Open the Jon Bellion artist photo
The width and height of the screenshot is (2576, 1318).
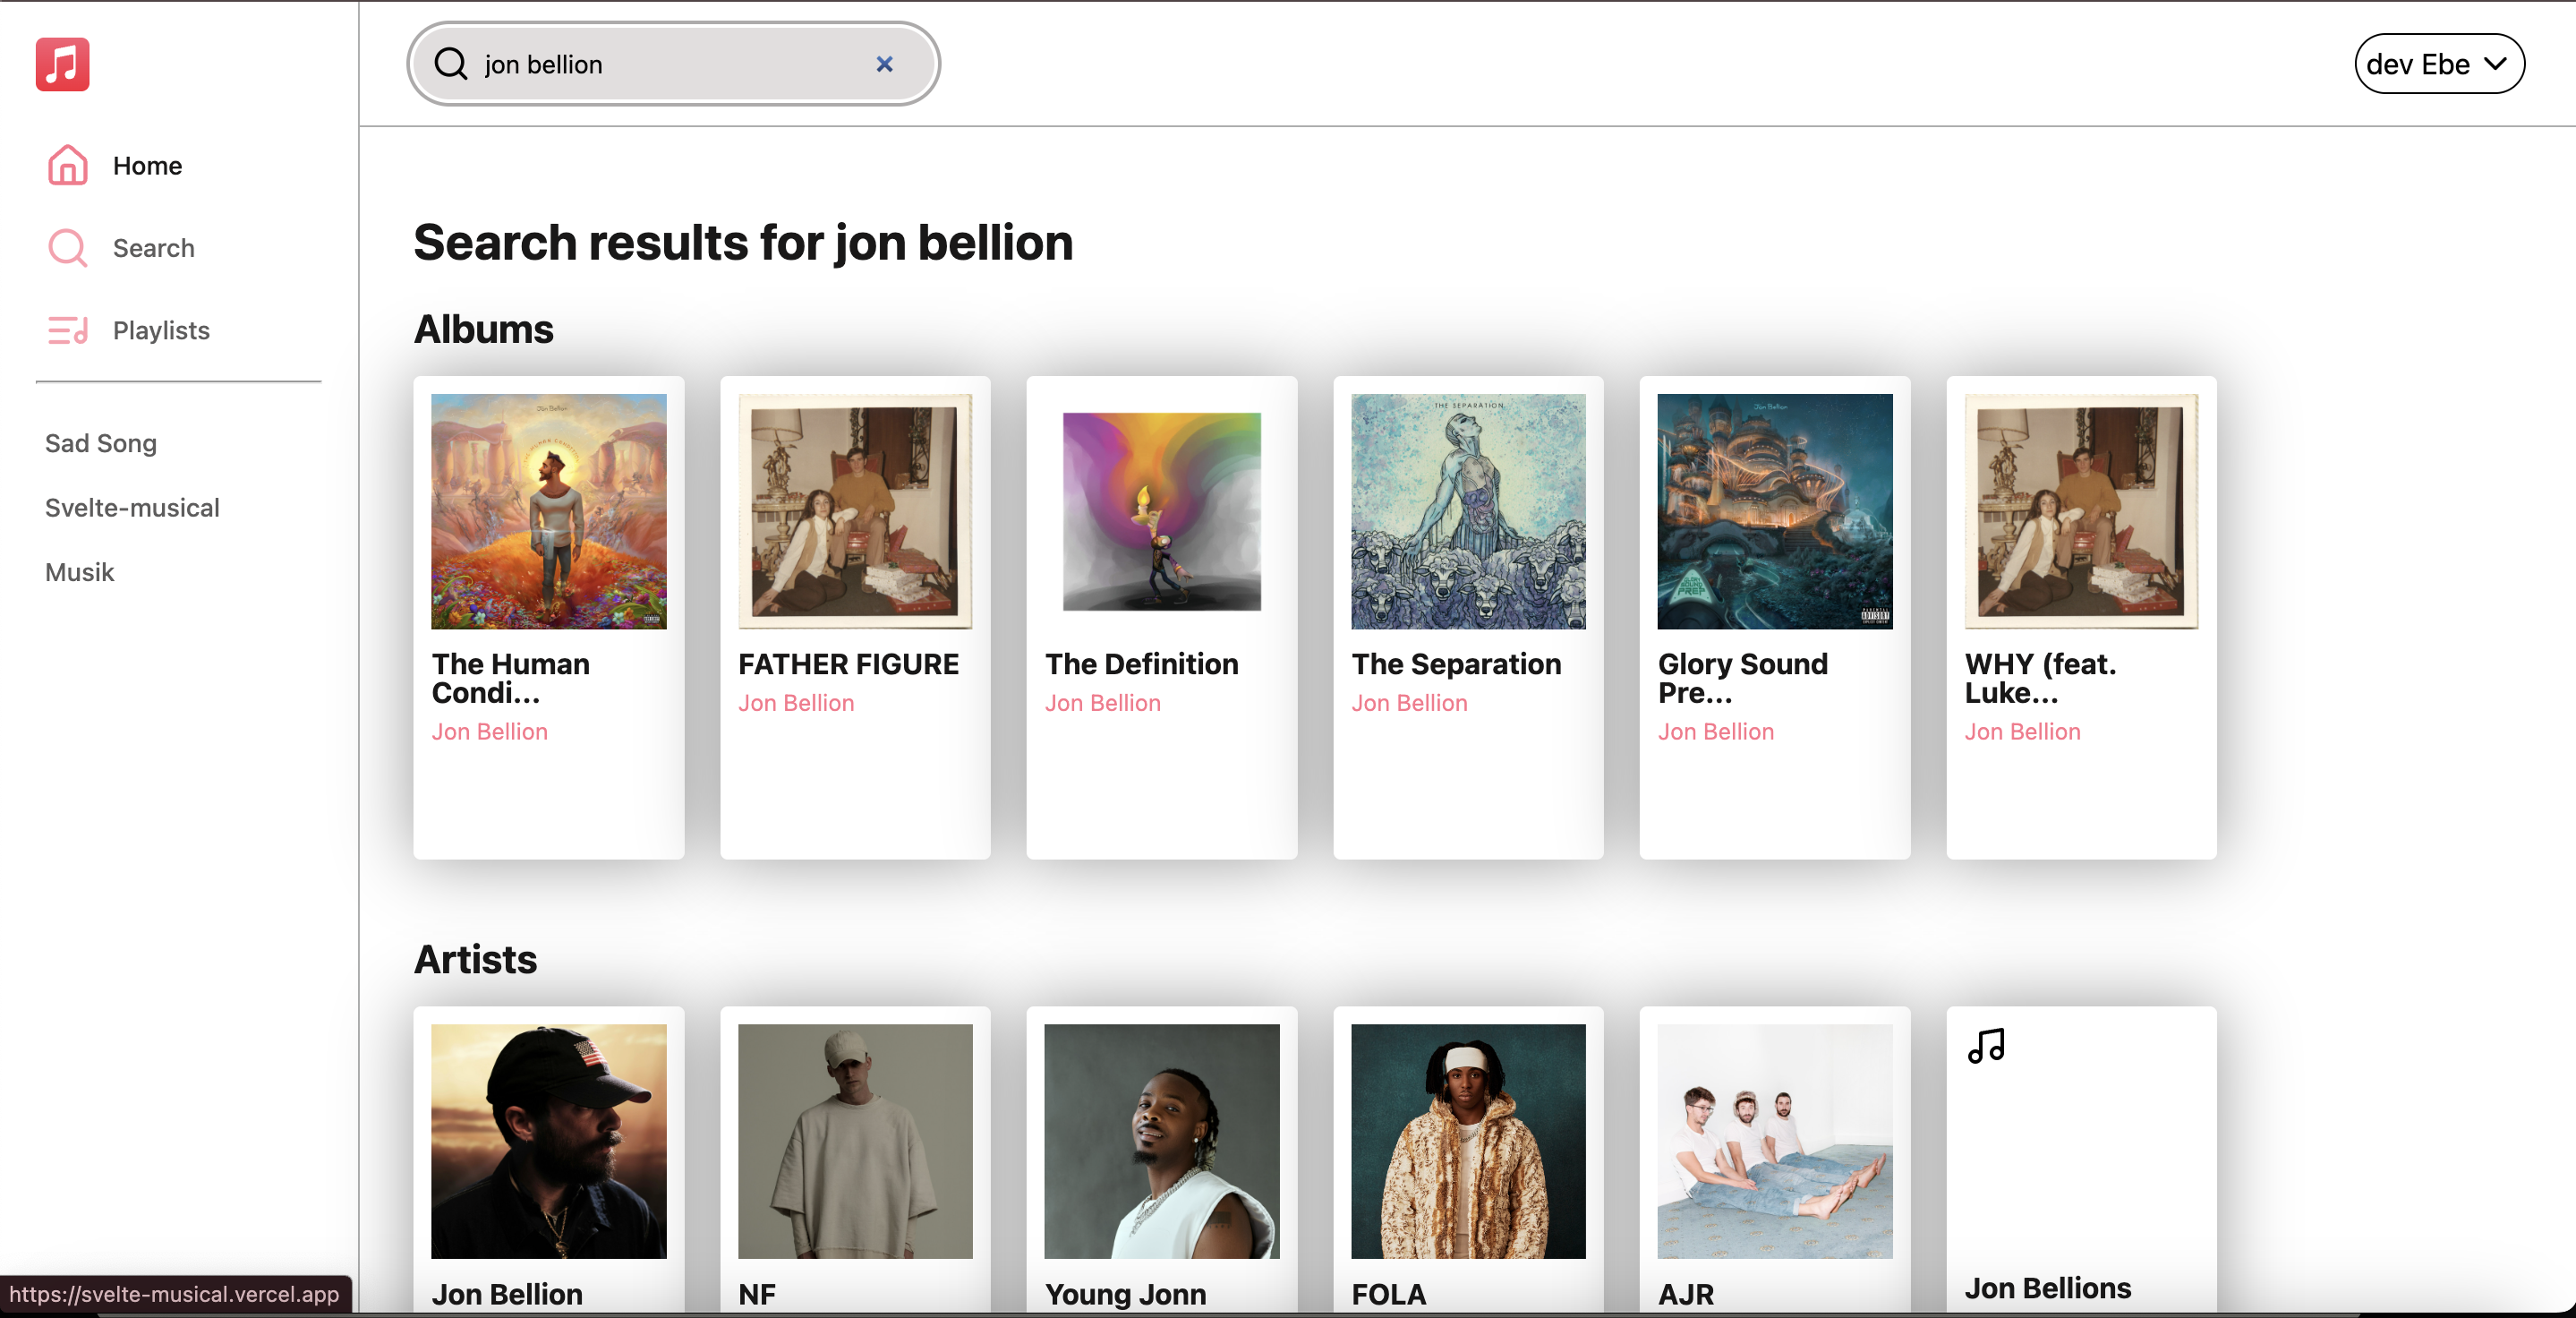[x=548, y=1141]
